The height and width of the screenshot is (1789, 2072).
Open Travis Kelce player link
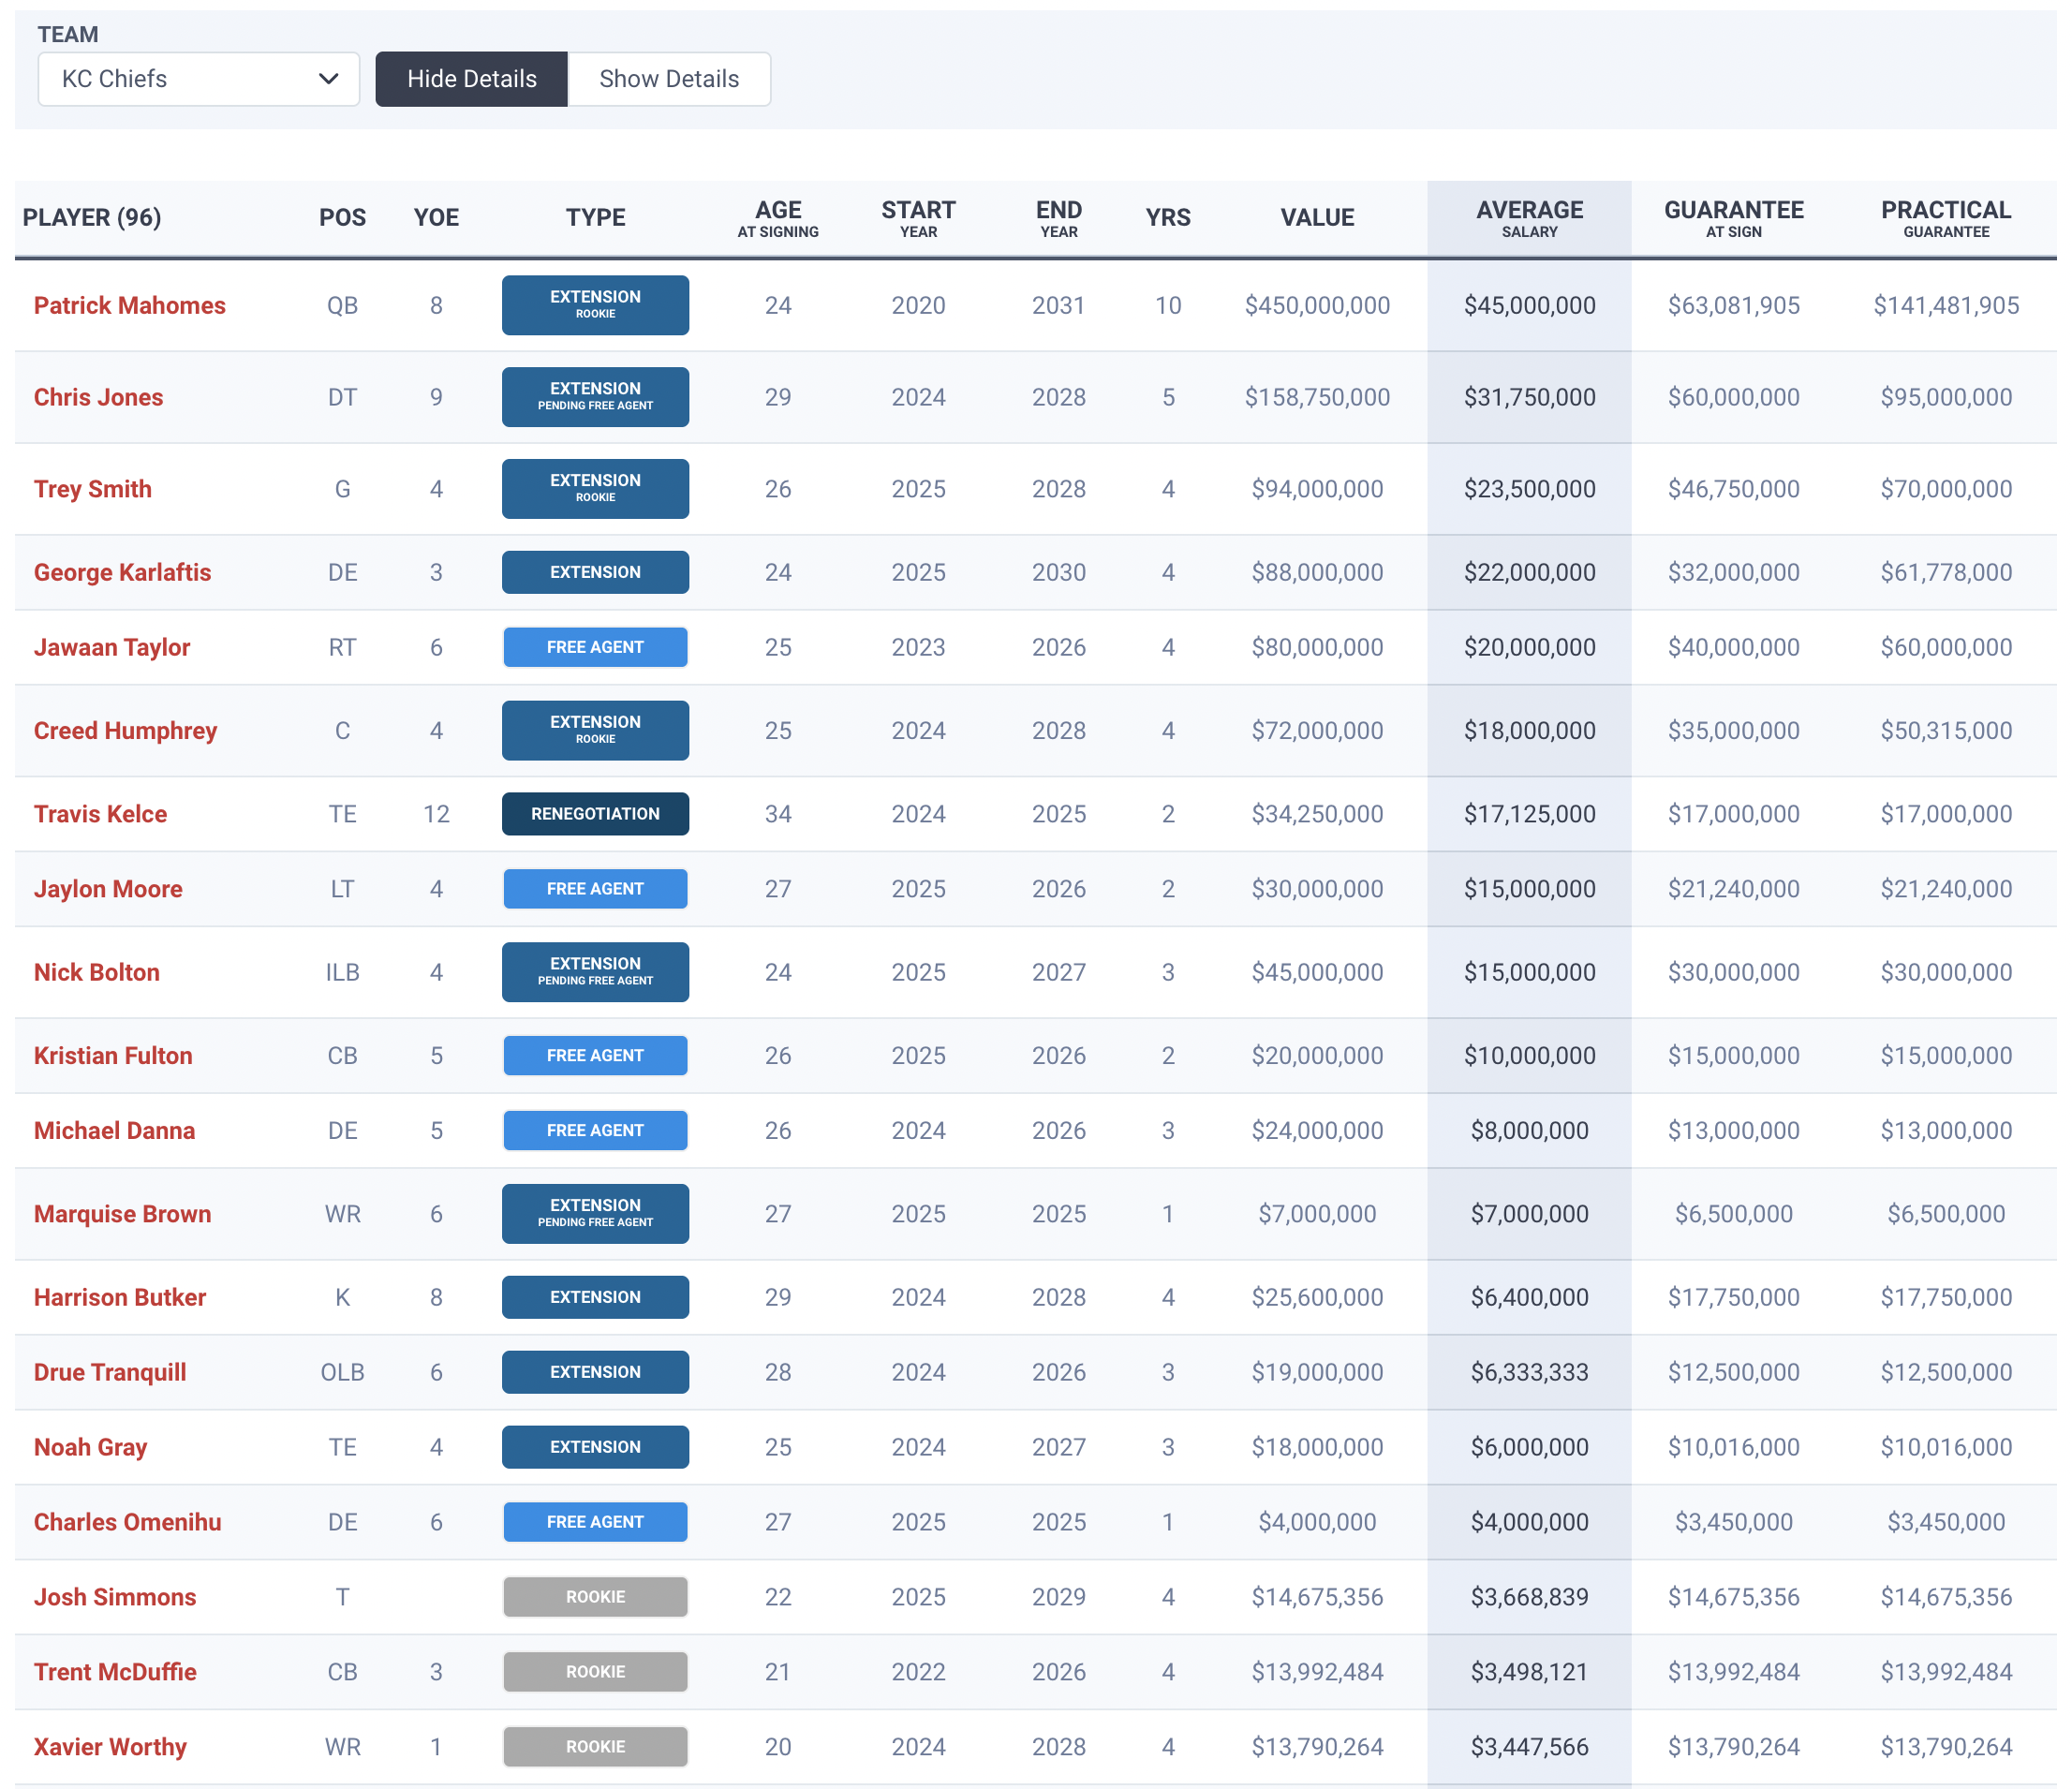click(100, 814)
